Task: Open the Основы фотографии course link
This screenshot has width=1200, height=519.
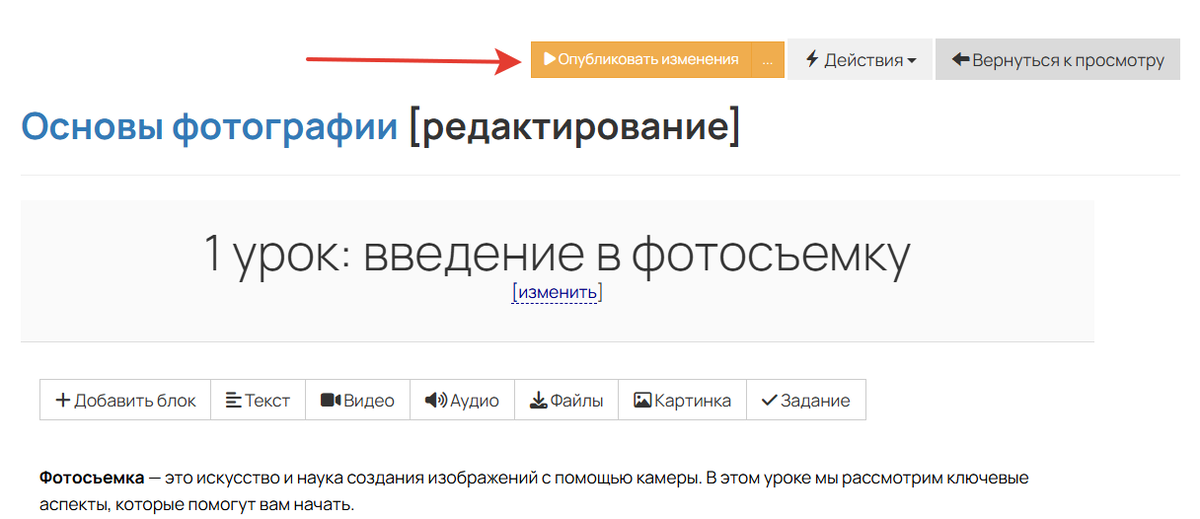Action: click(209, 127)
